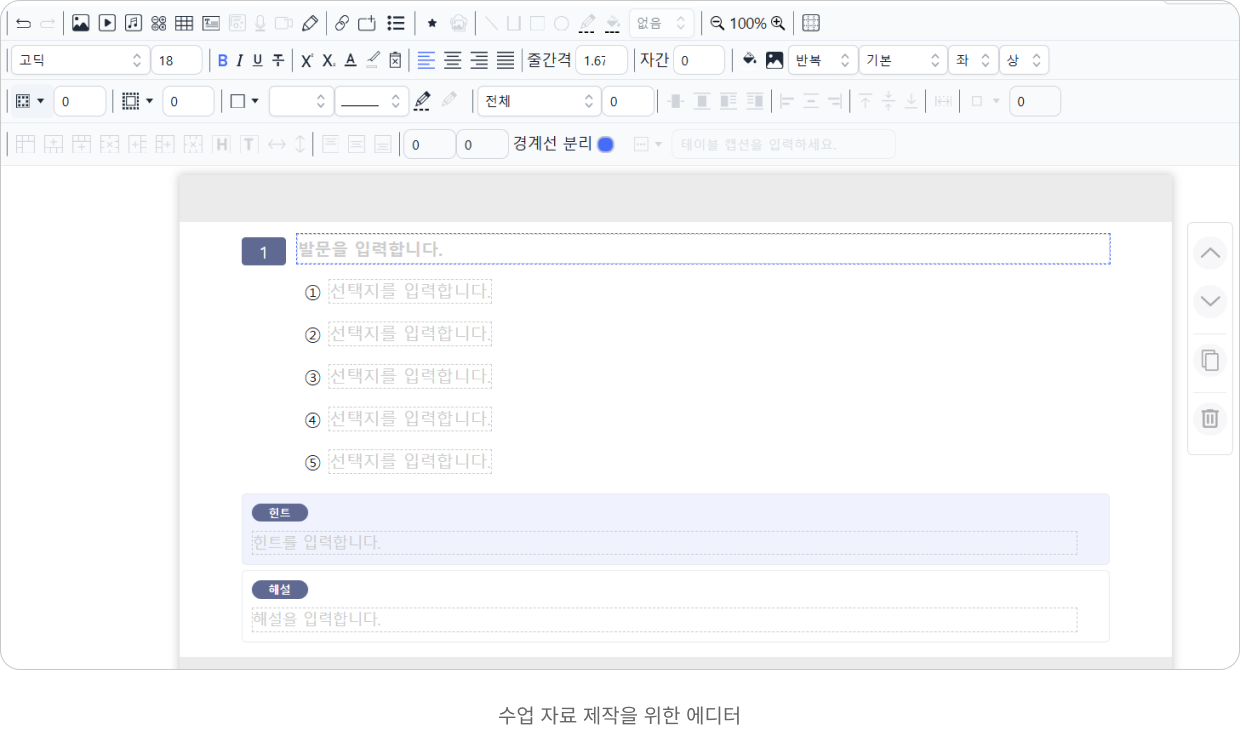Apply superscript formatting
The width and height of the screenshot is (1240, 730).
(307, 61)
